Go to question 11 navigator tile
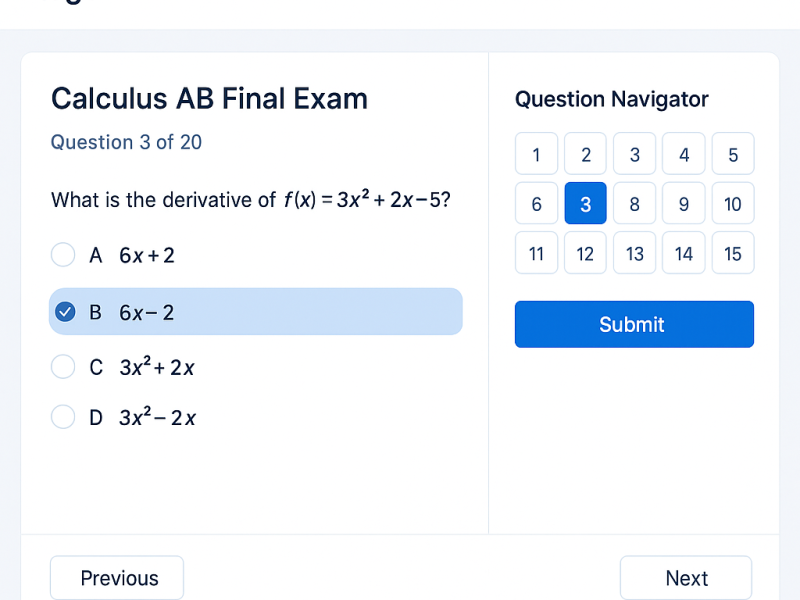This screenshot has height=600, width=800. pyautogui.click(x=537, y=253)
